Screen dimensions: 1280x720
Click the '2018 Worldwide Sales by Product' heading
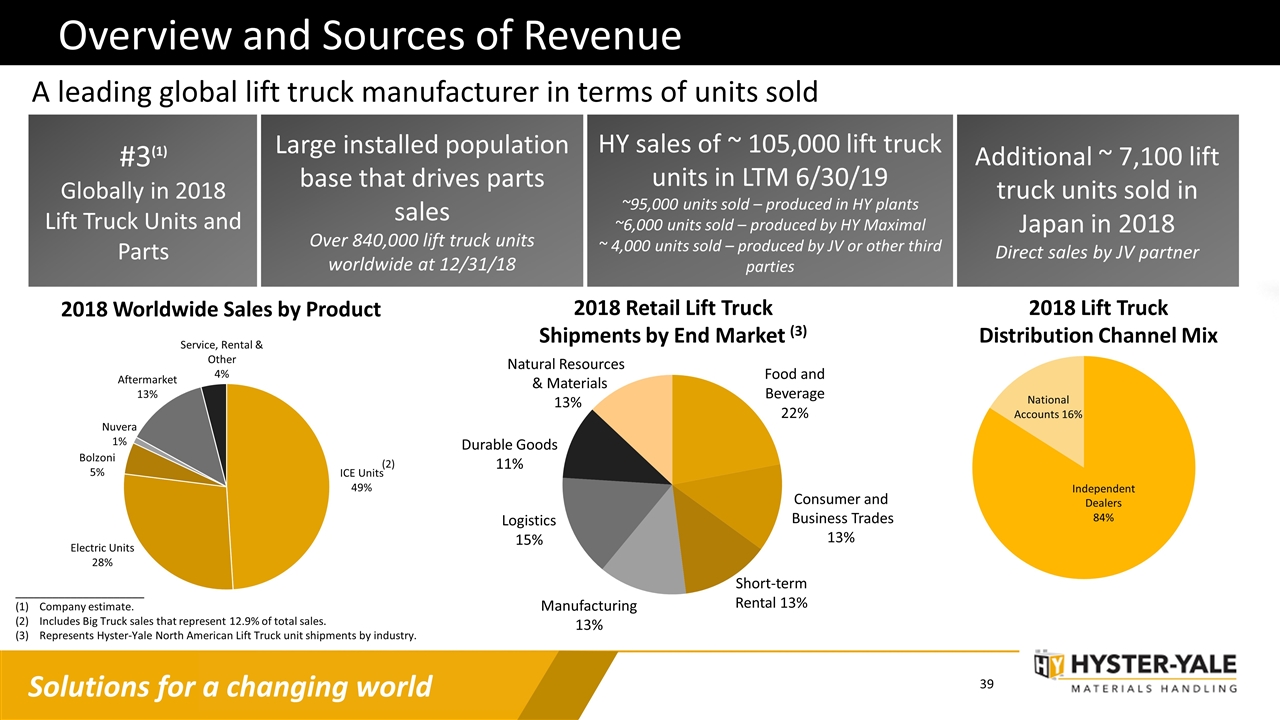click(x=219, y=309)
